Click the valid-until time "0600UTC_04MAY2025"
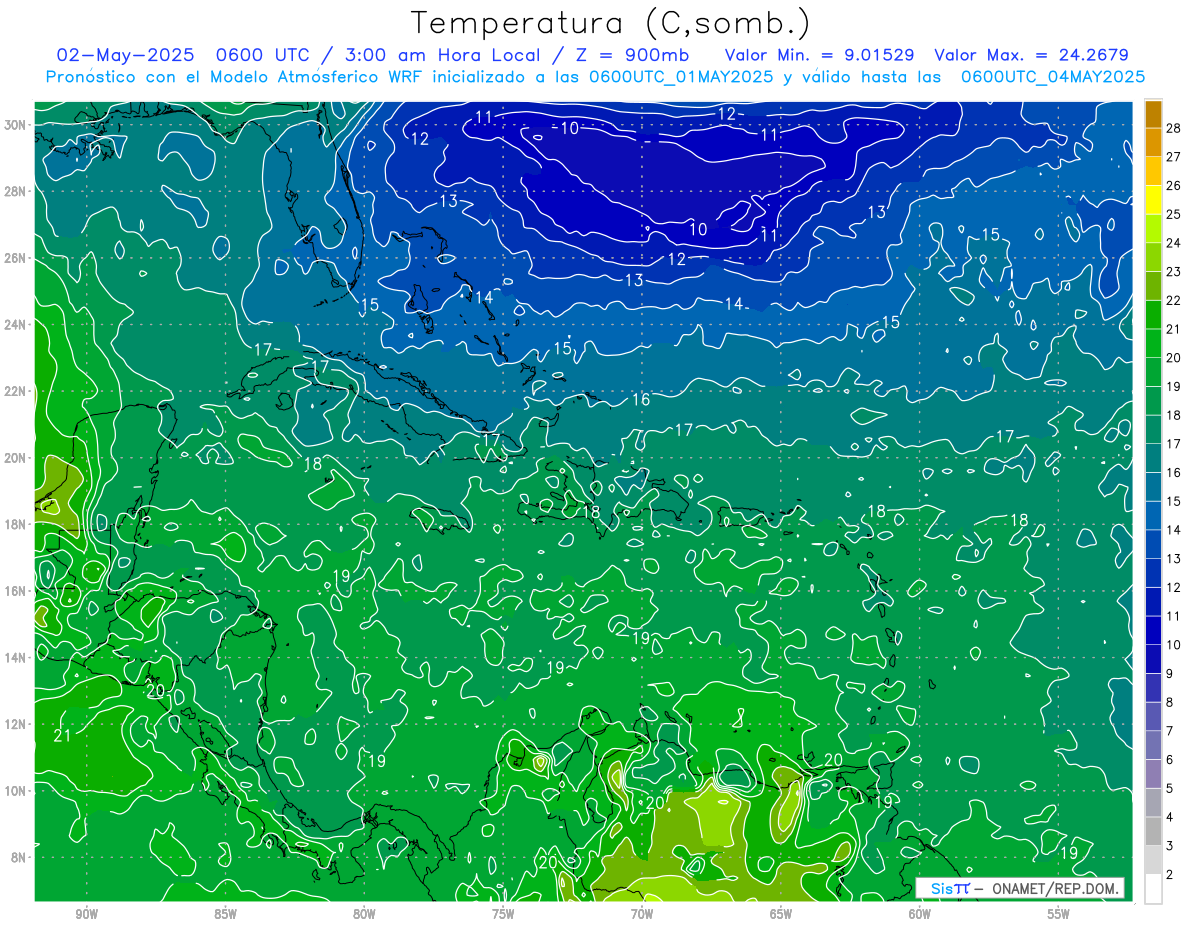1200x927 pixels. point(1053,77)
